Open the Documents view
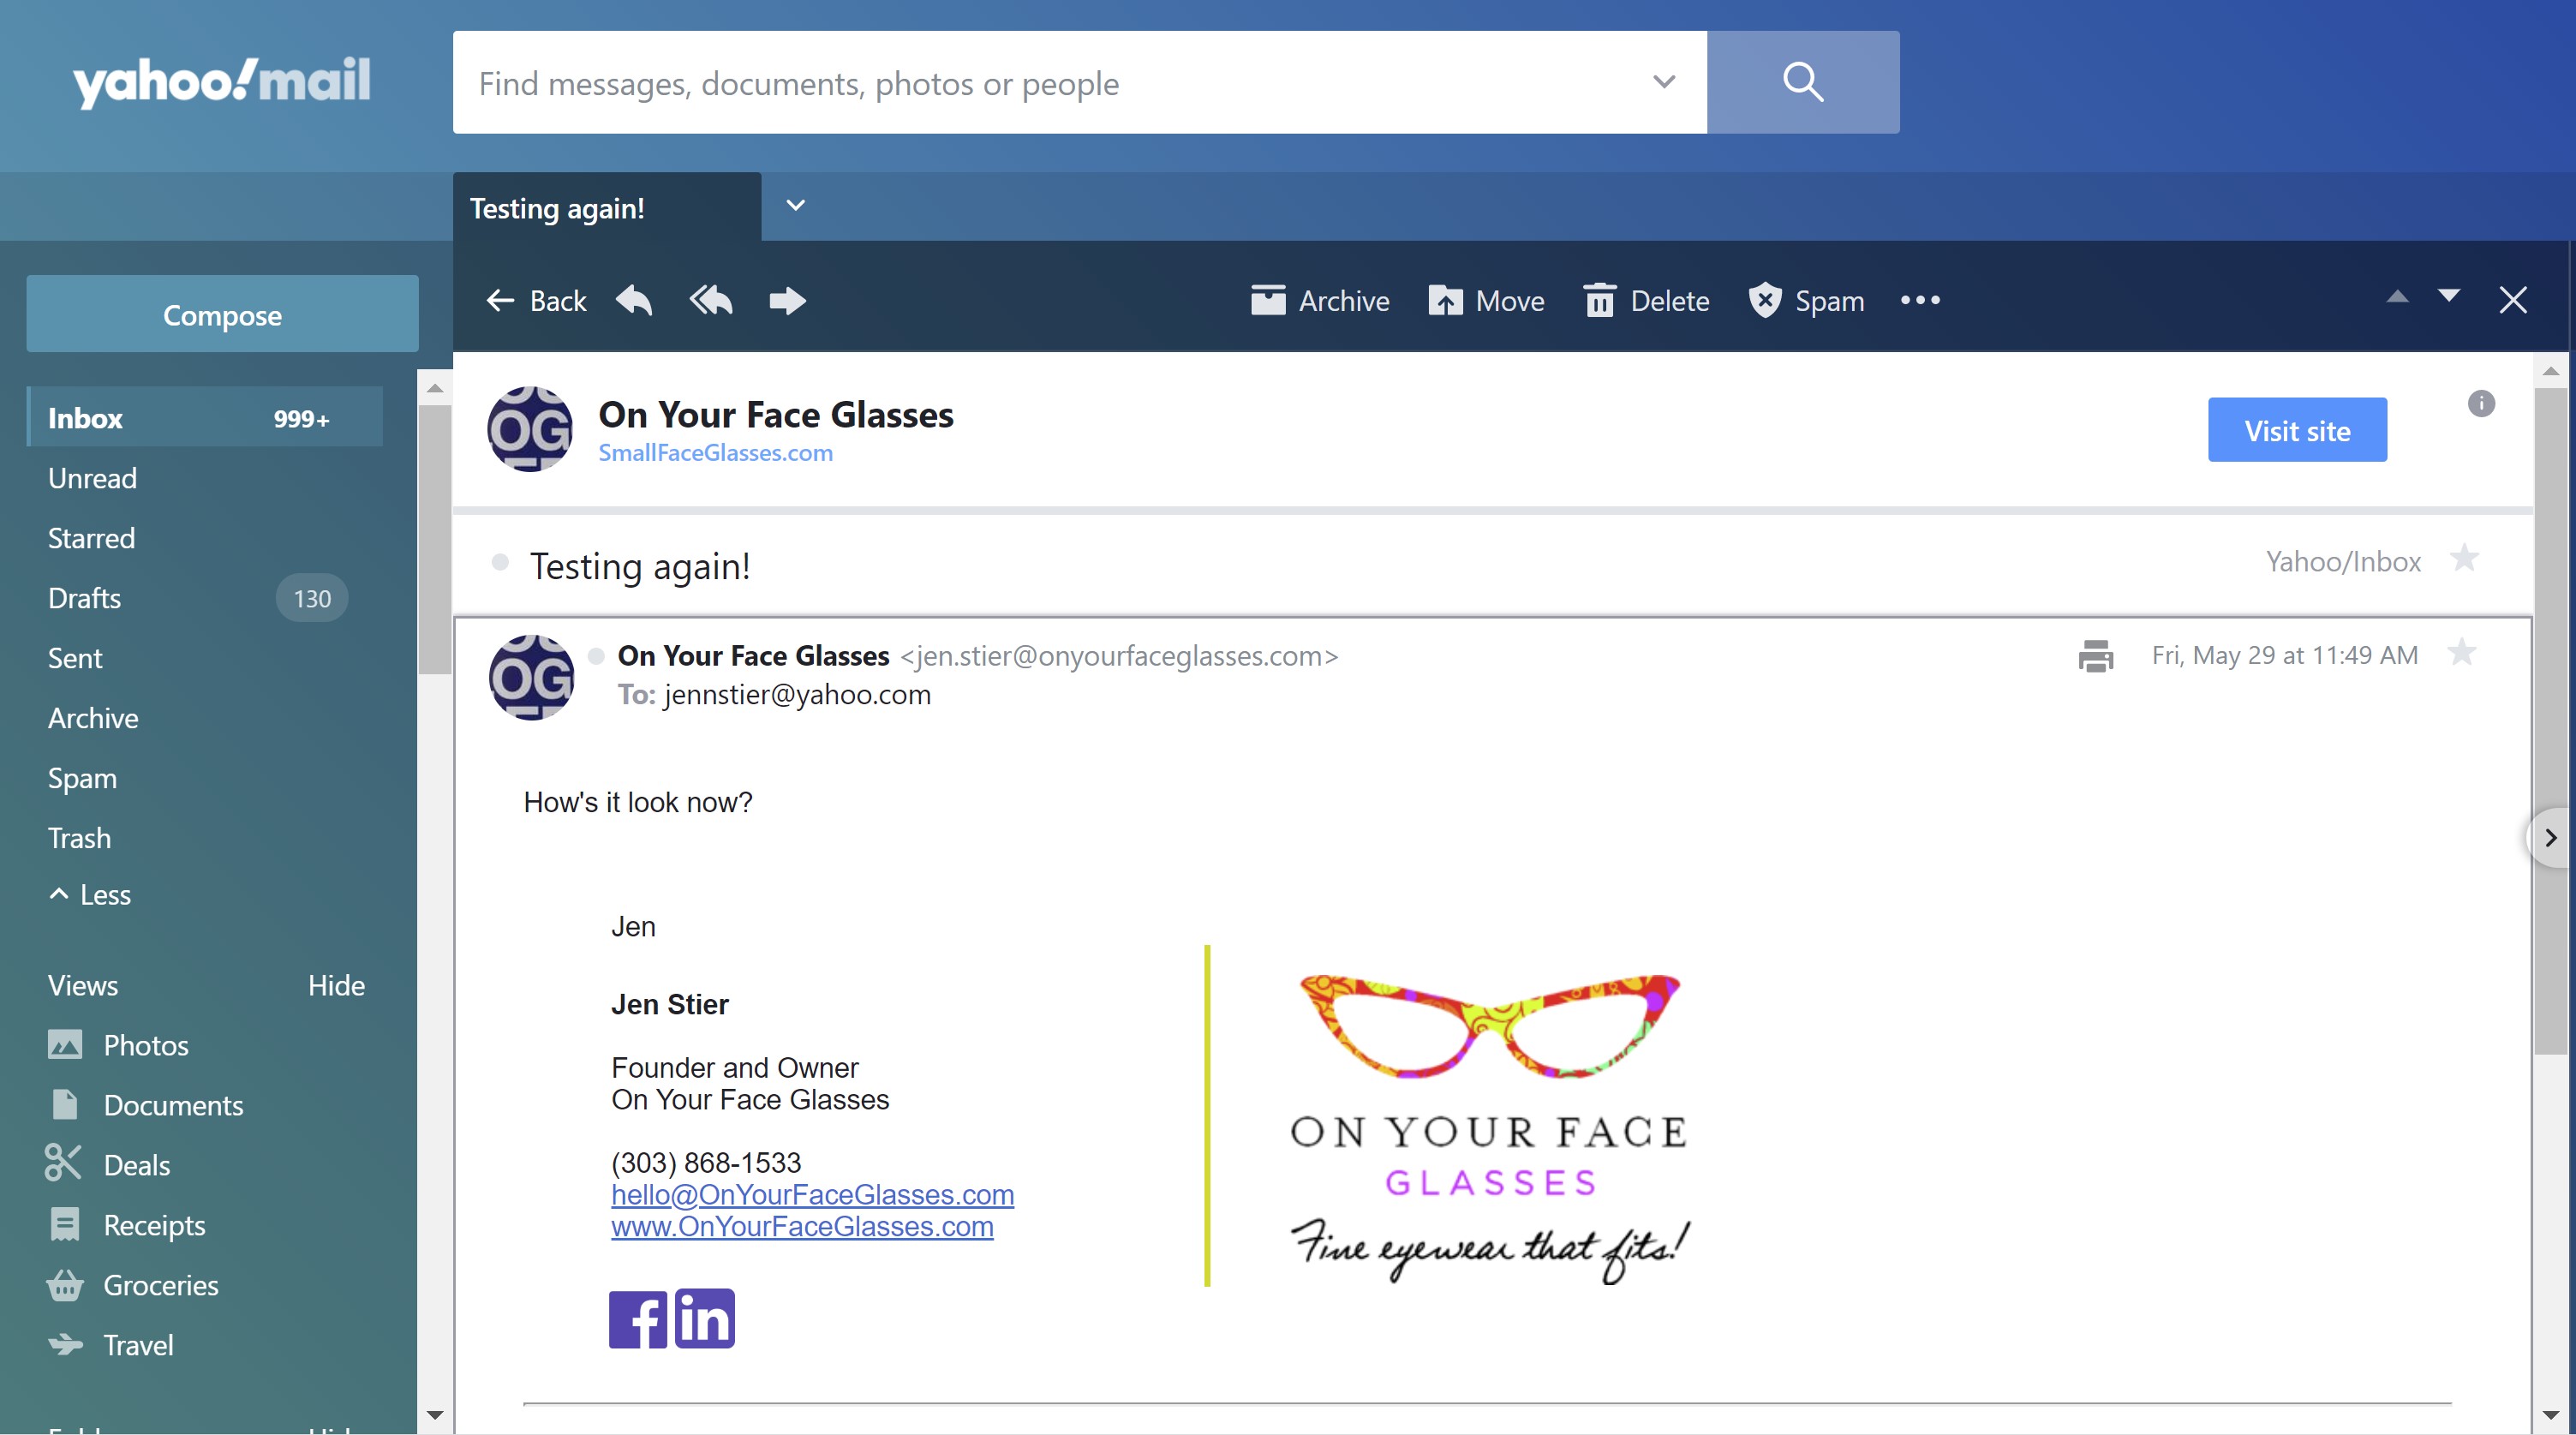Screen dimensions: 2576x1435 point(145,1105)
